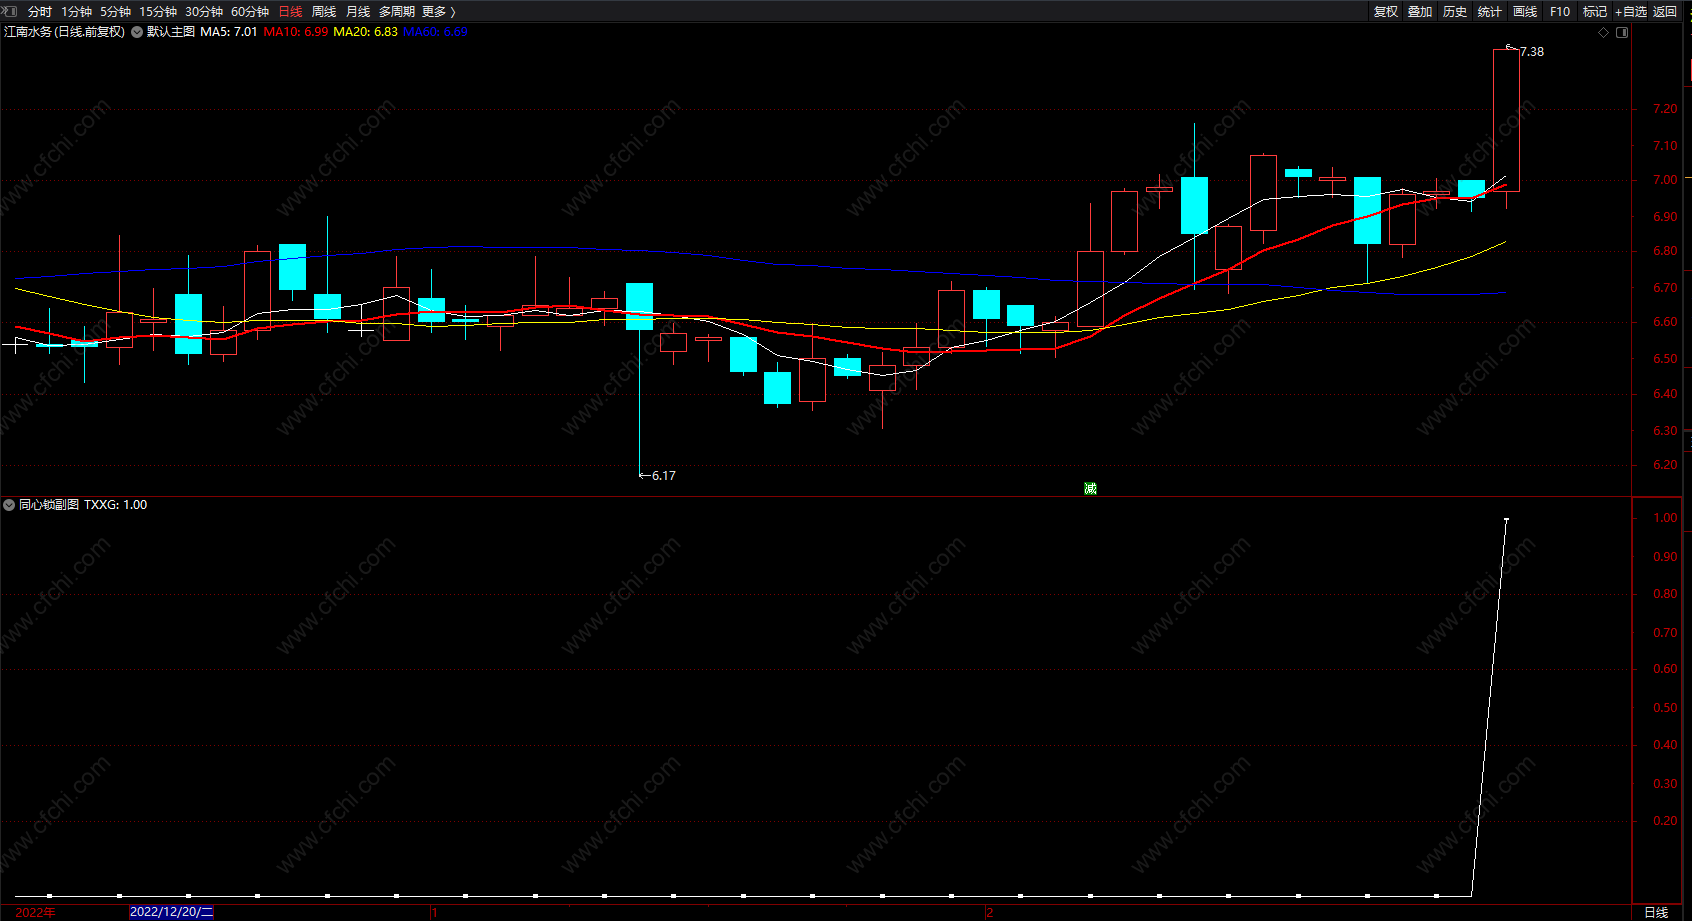Screen dimensions: 1692x921
Task: Select the 月线 monthly period
Action: click(x=358, y=12)
